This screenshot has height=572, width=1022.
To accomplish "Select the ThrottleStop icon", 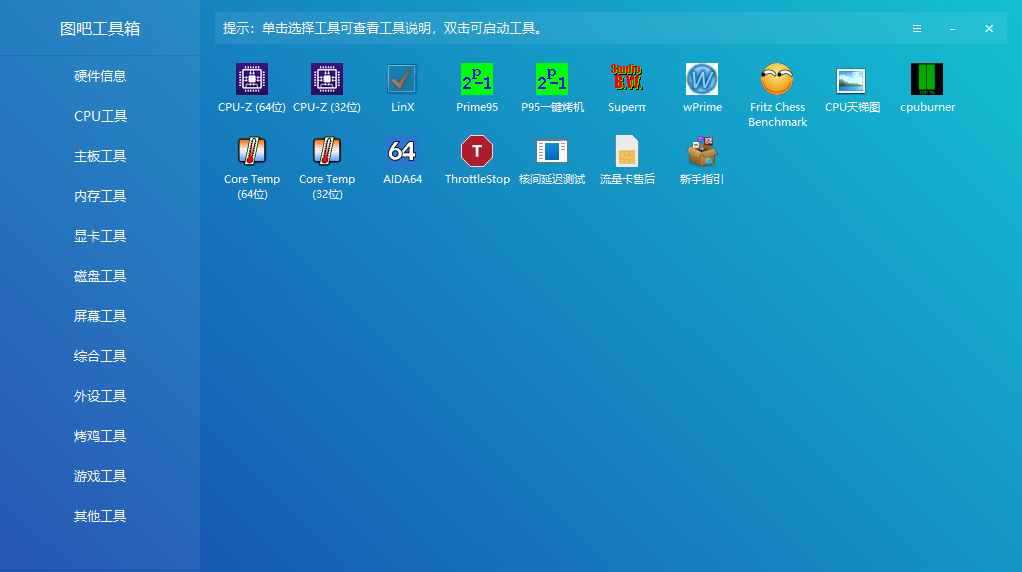I will 477,152.
